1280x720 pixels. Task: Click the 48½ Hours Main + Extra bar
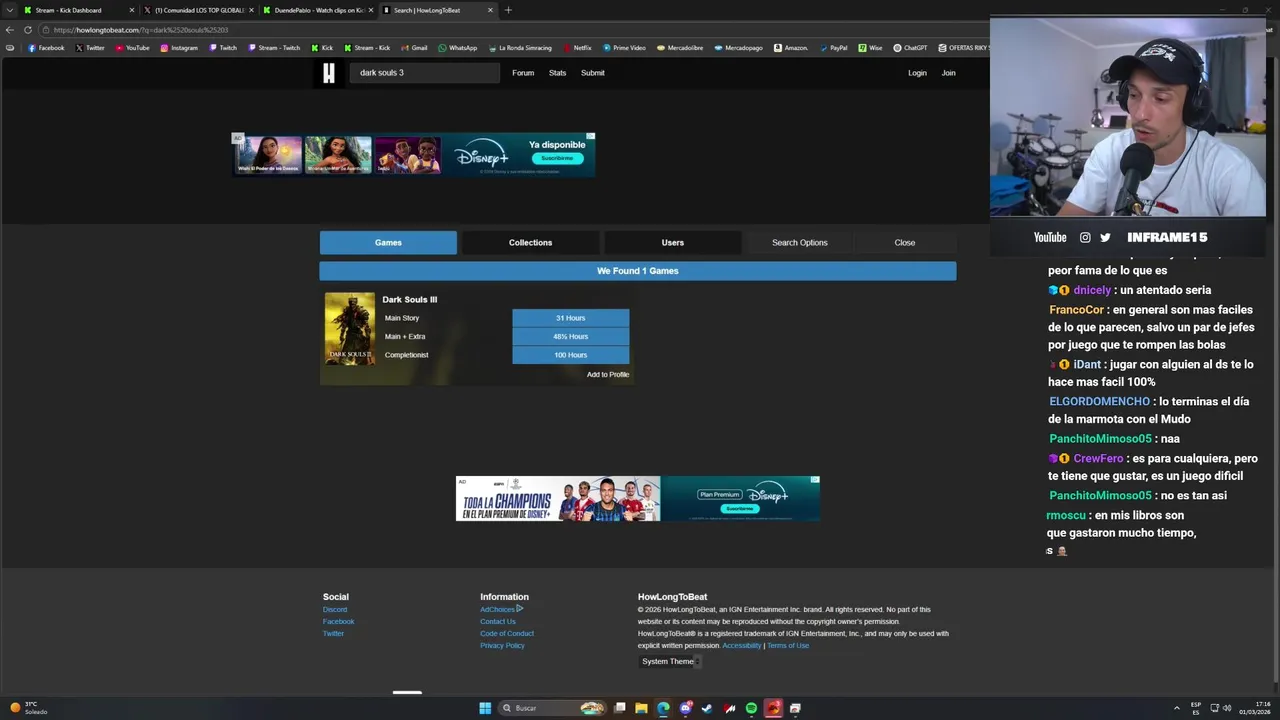[x=571, y=336]
